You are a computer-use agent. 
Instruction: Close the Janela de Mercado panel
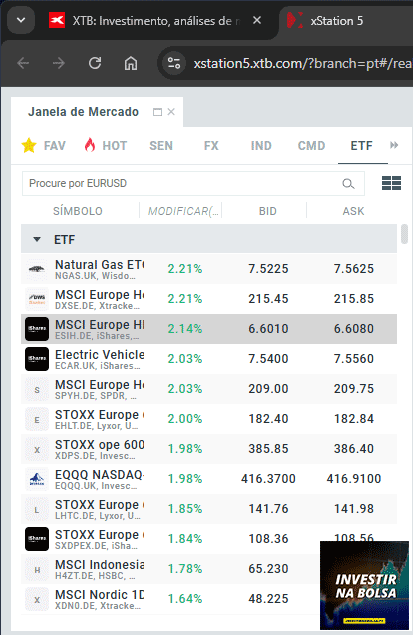[x=171, y=112]
